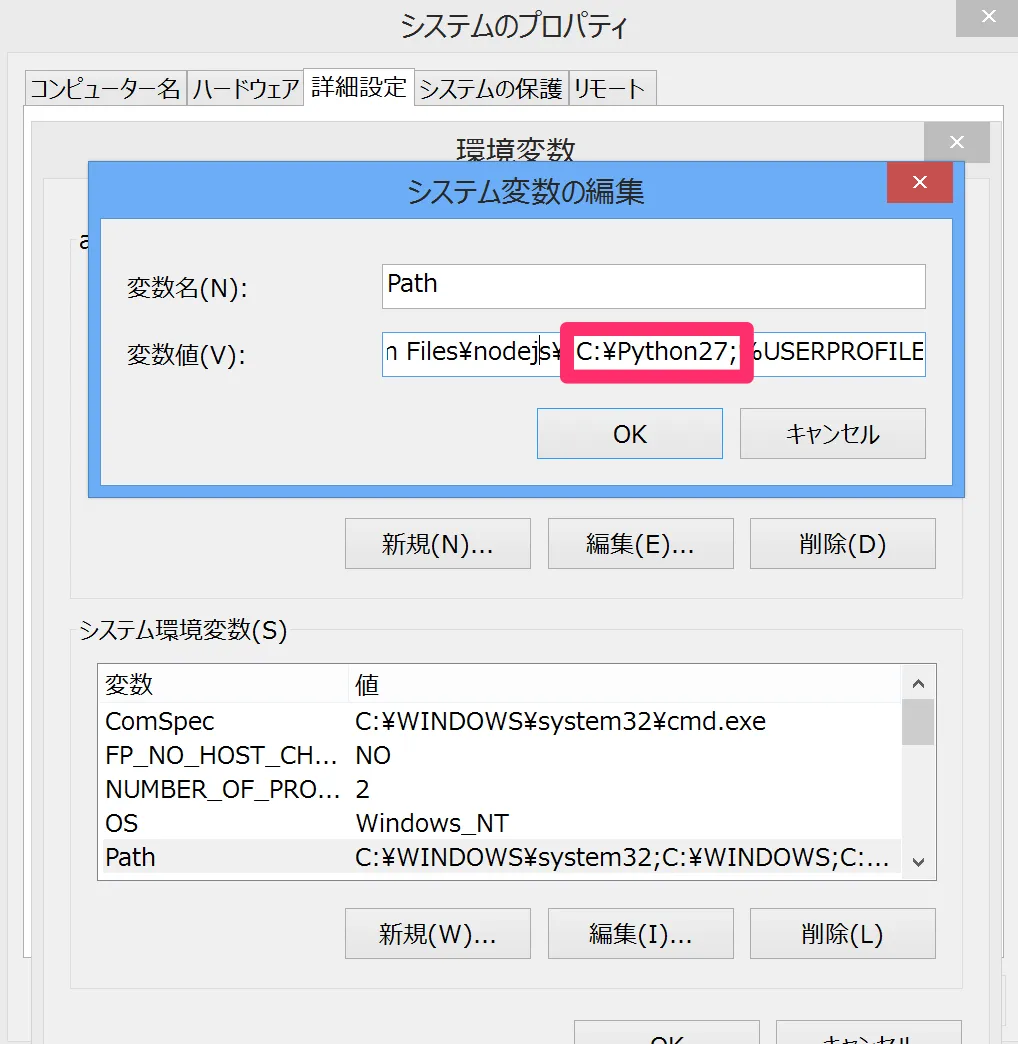
Task: Click the 新規(N)... button for user variables
Action: pos(438,543)
